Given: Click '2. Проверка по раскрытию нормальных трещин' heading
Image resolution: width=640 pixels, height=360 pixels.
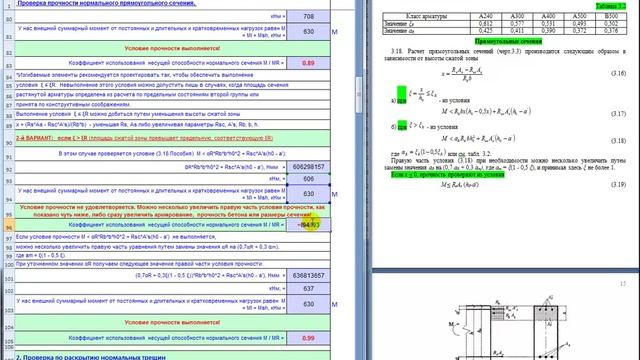Looking at the screenshot, I should (91, 357).
